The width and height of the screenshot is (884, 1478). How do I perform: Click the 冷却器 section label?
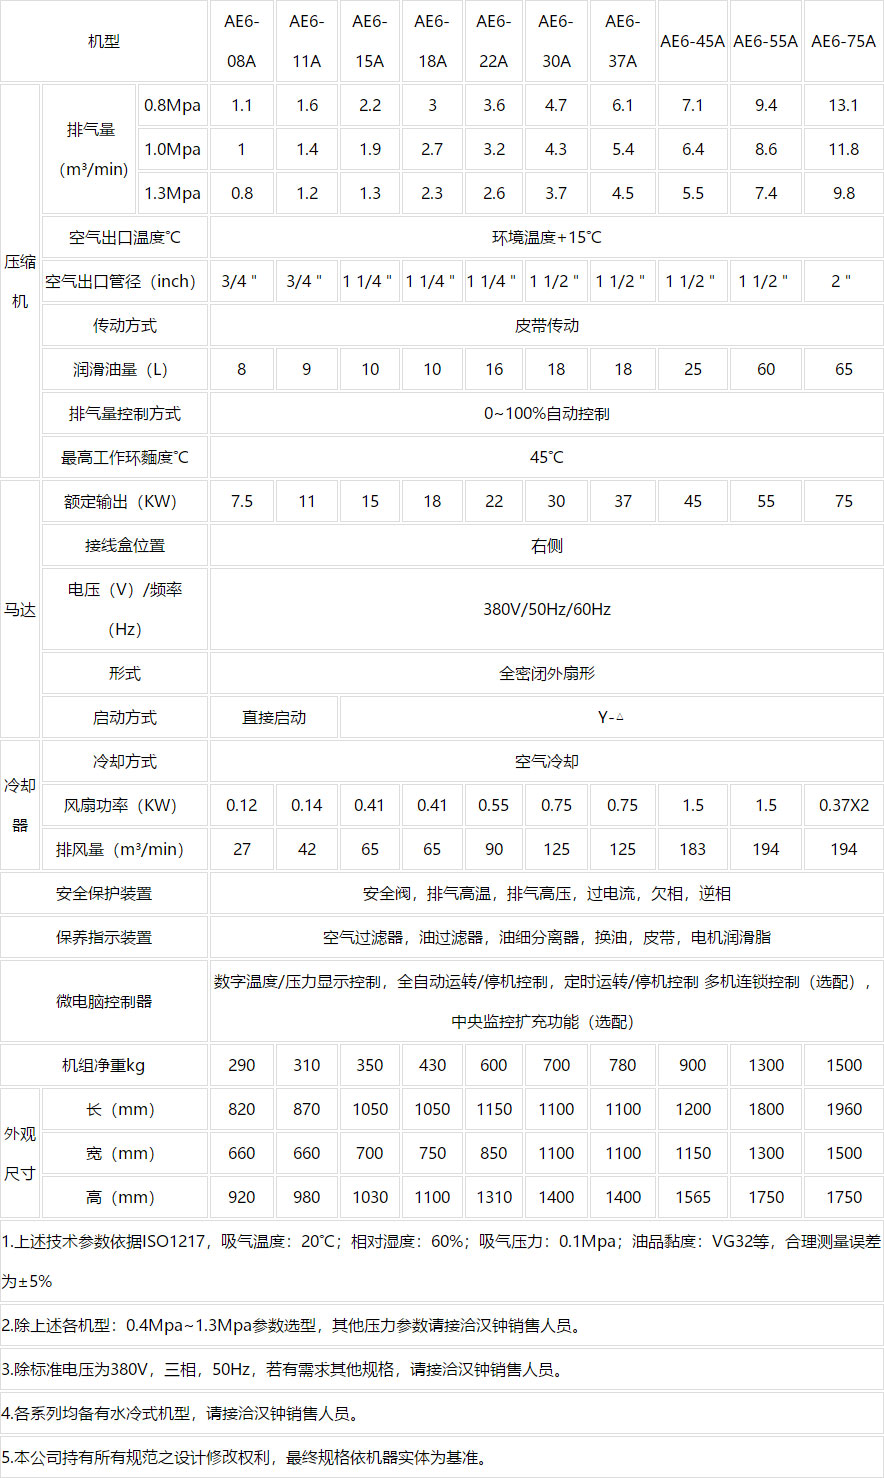pos(20,804)
